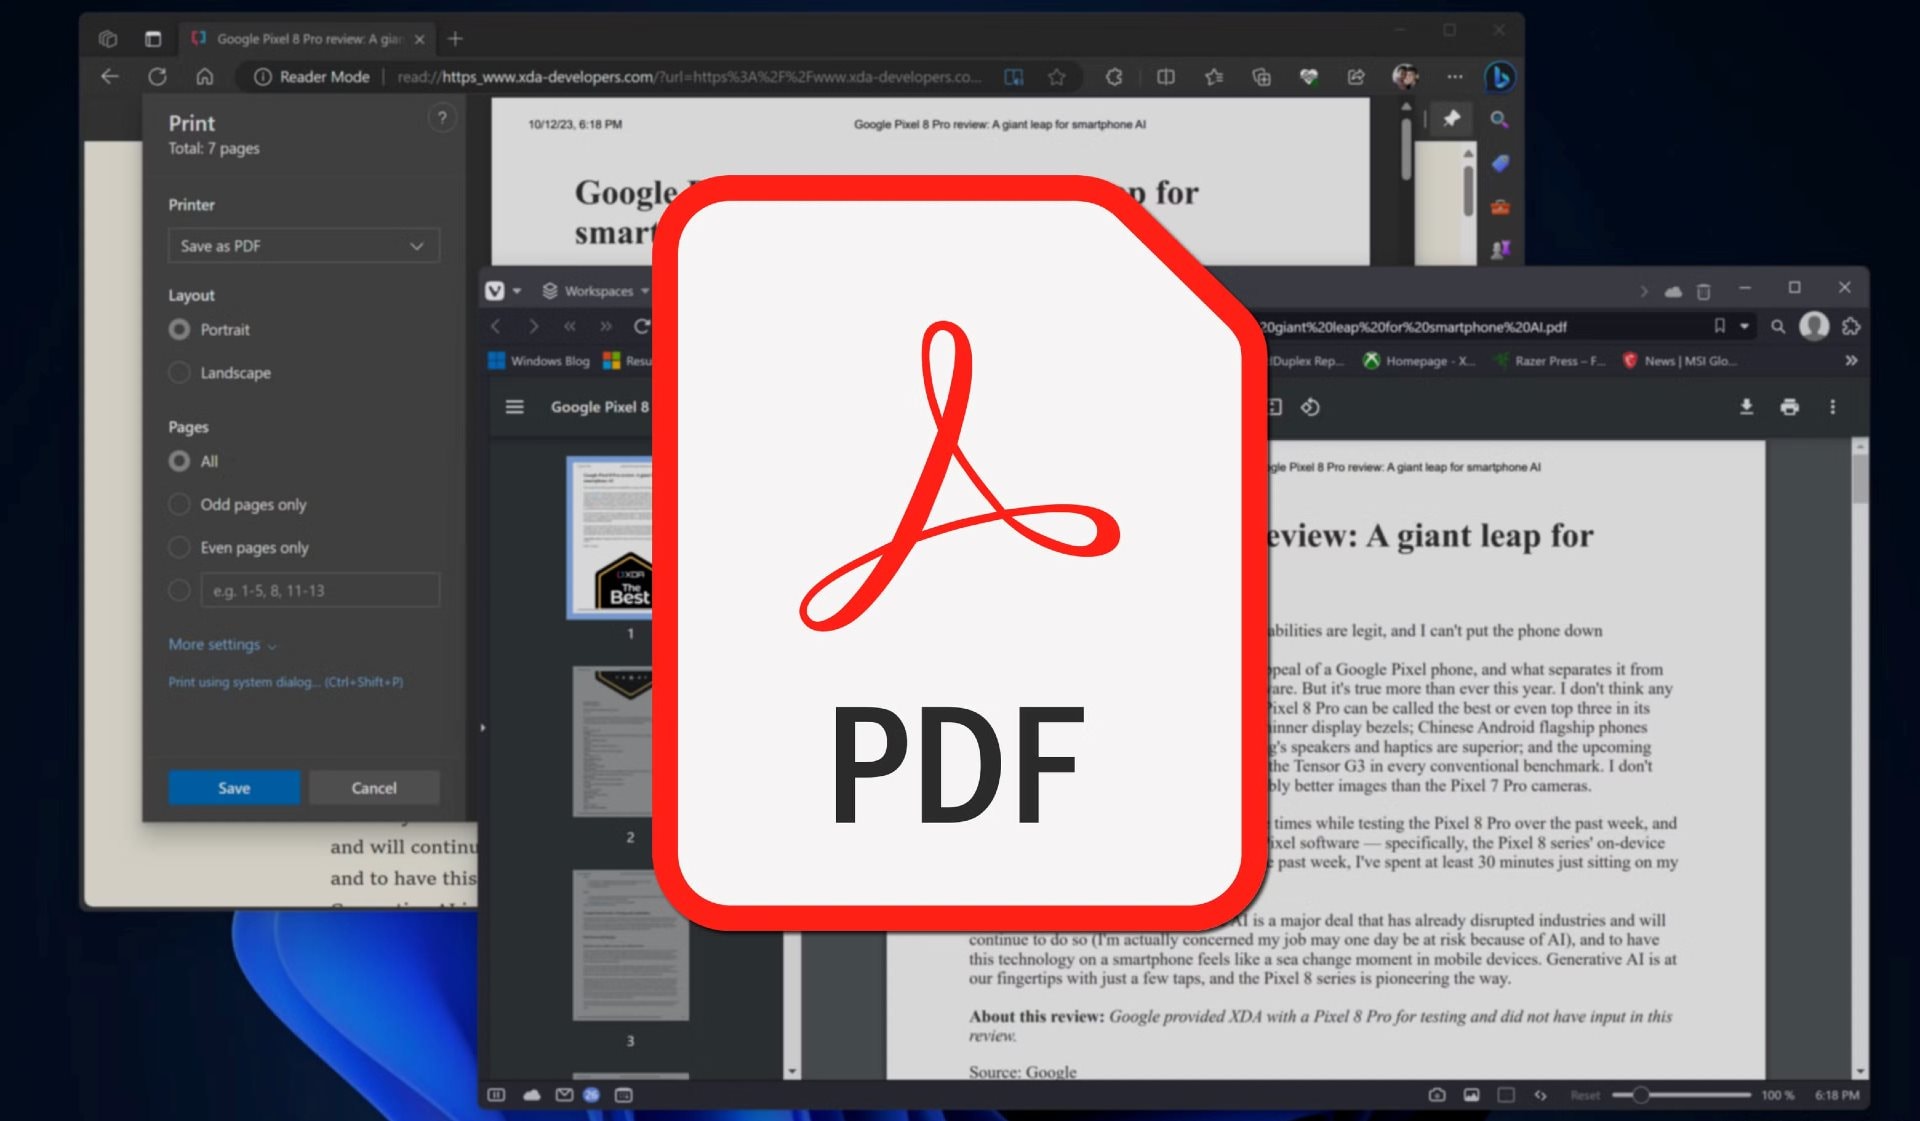
Task: Select Landscape layout
Action: click(x=179, y=372)
